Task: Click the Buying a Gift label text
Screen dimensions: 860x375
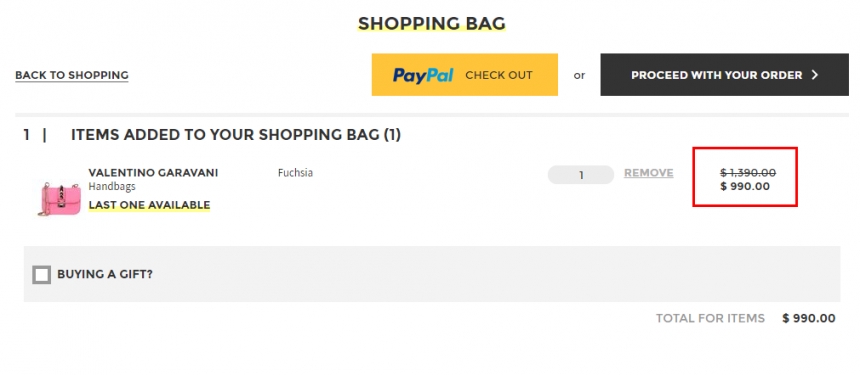Action: tap(105, 274)
